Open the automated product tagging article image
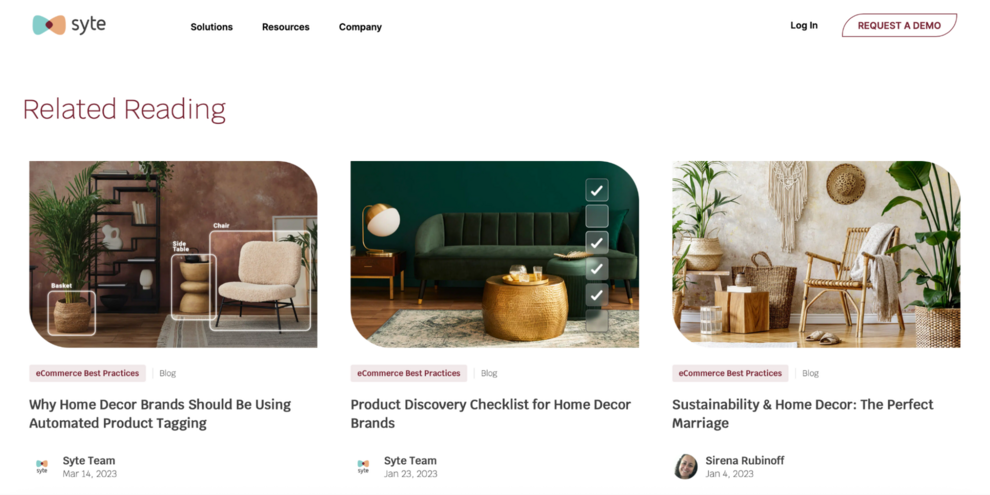 [173, 254]
